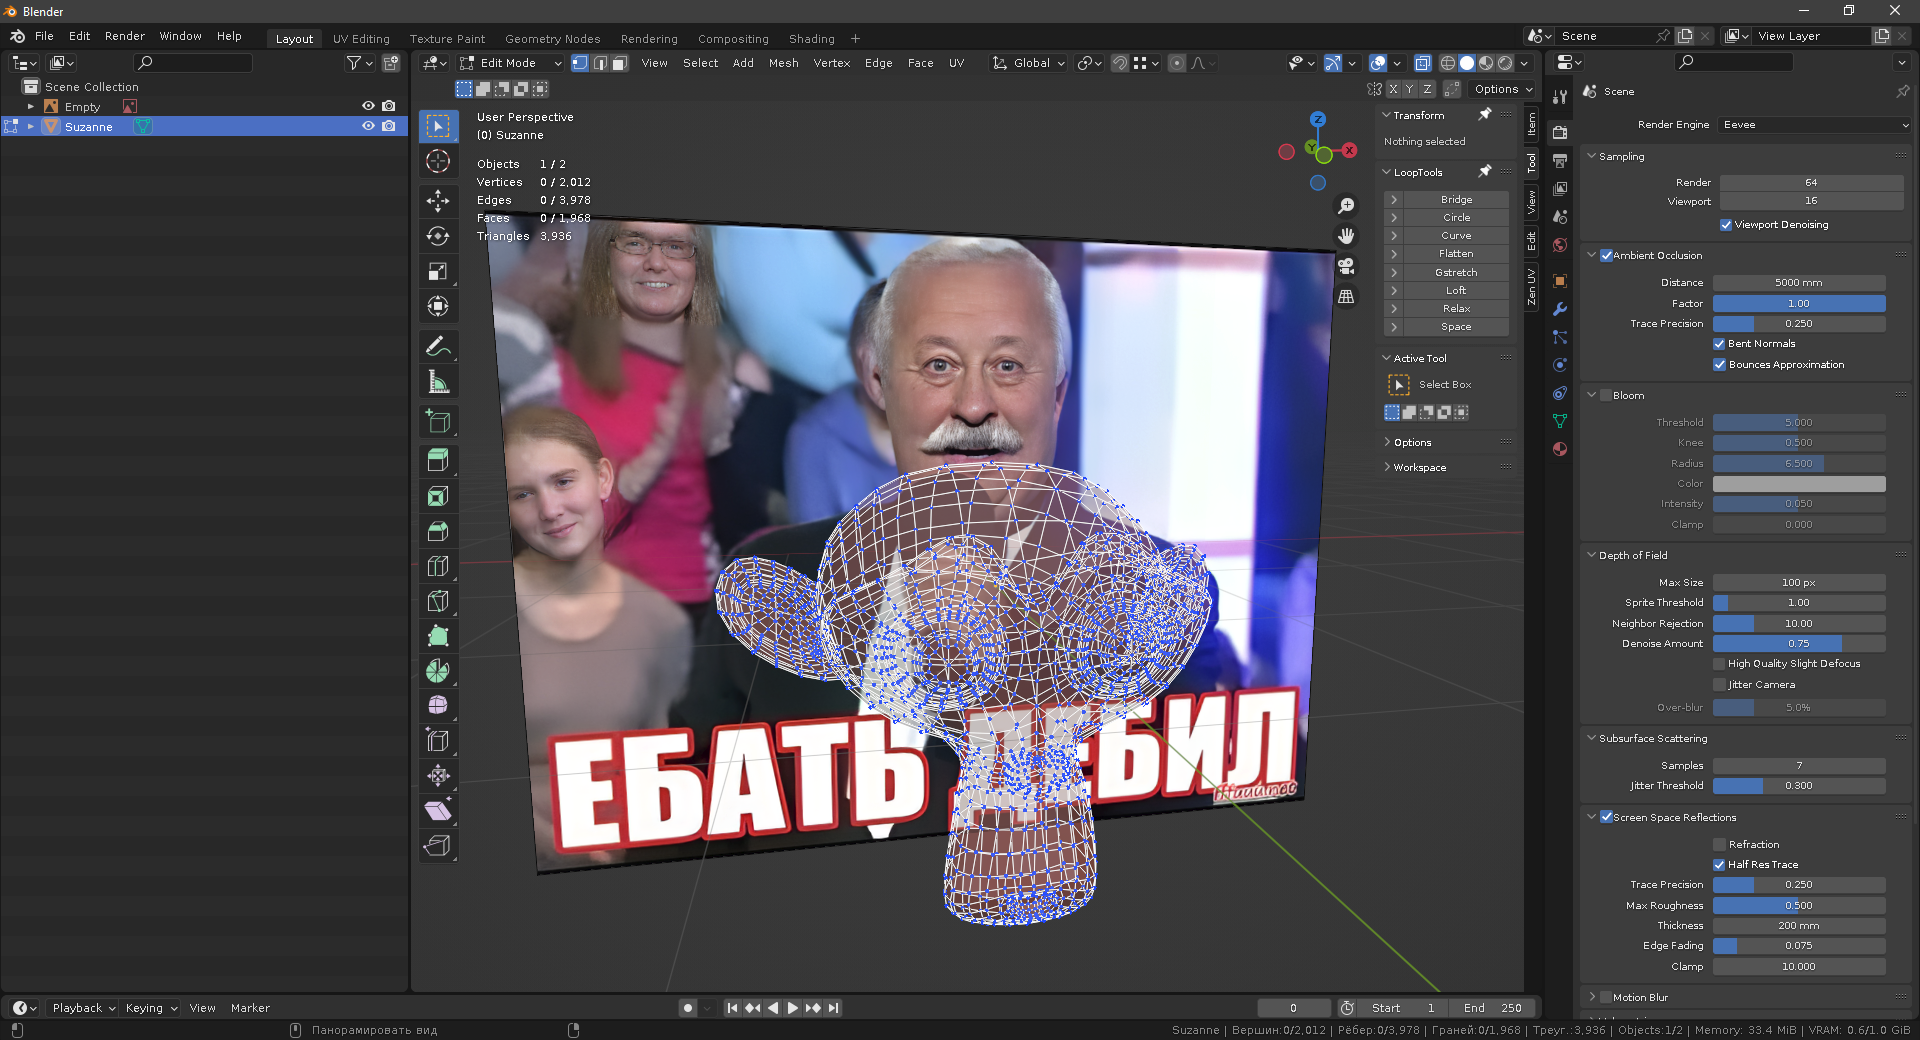
Task: Click the Select Box active tool button
Action: [1399, 385]
